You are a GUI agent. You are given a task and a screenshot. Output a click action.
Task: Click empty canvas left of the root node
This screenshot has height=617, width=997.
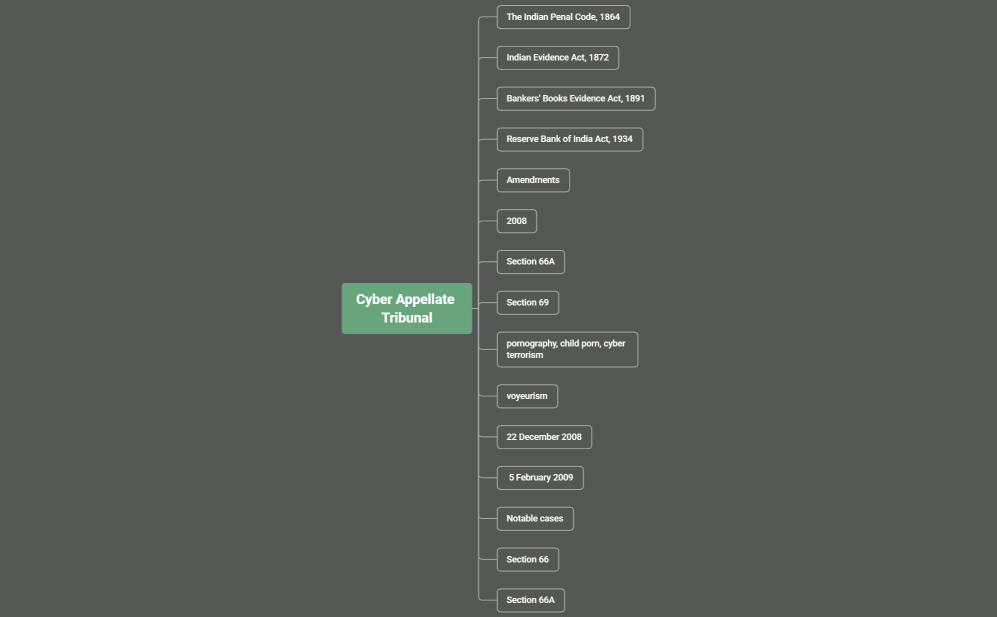[170, 308]
